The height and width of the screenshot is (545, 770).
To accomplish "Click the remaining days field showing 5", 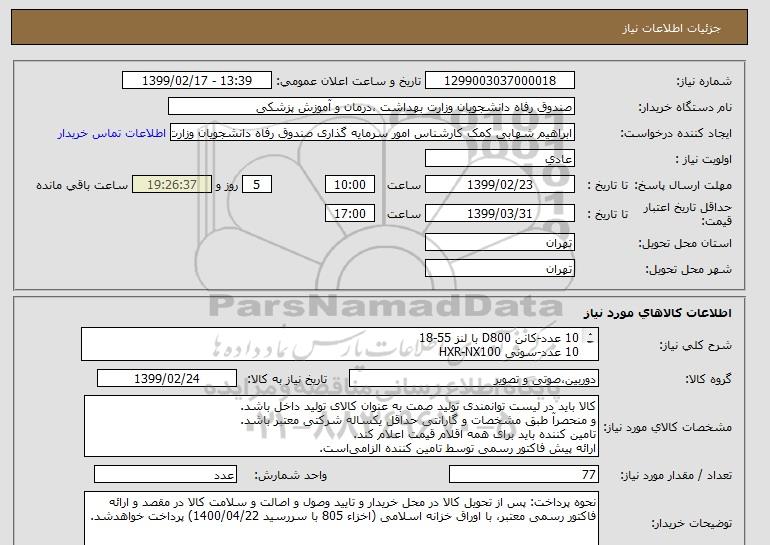I will coord(256,185).
